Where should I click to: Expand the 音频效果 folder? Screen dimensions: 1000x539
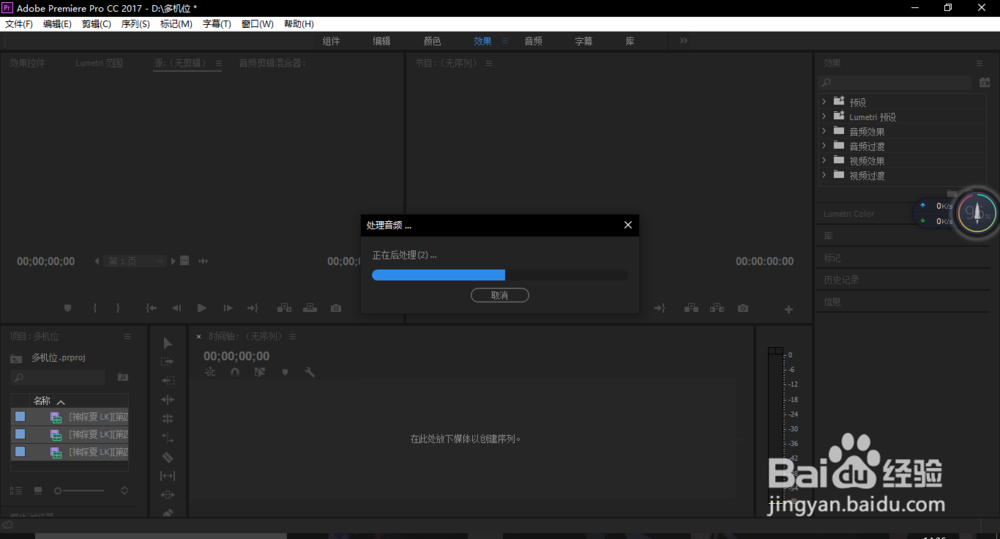824,131
